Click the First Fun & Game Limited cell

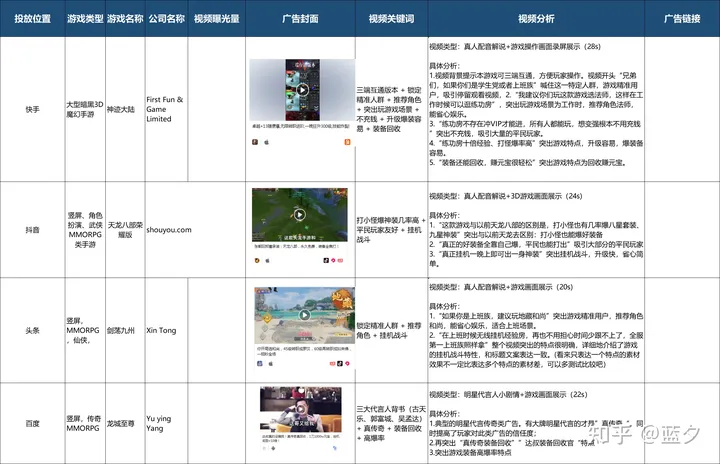click(x=166, y=109)
